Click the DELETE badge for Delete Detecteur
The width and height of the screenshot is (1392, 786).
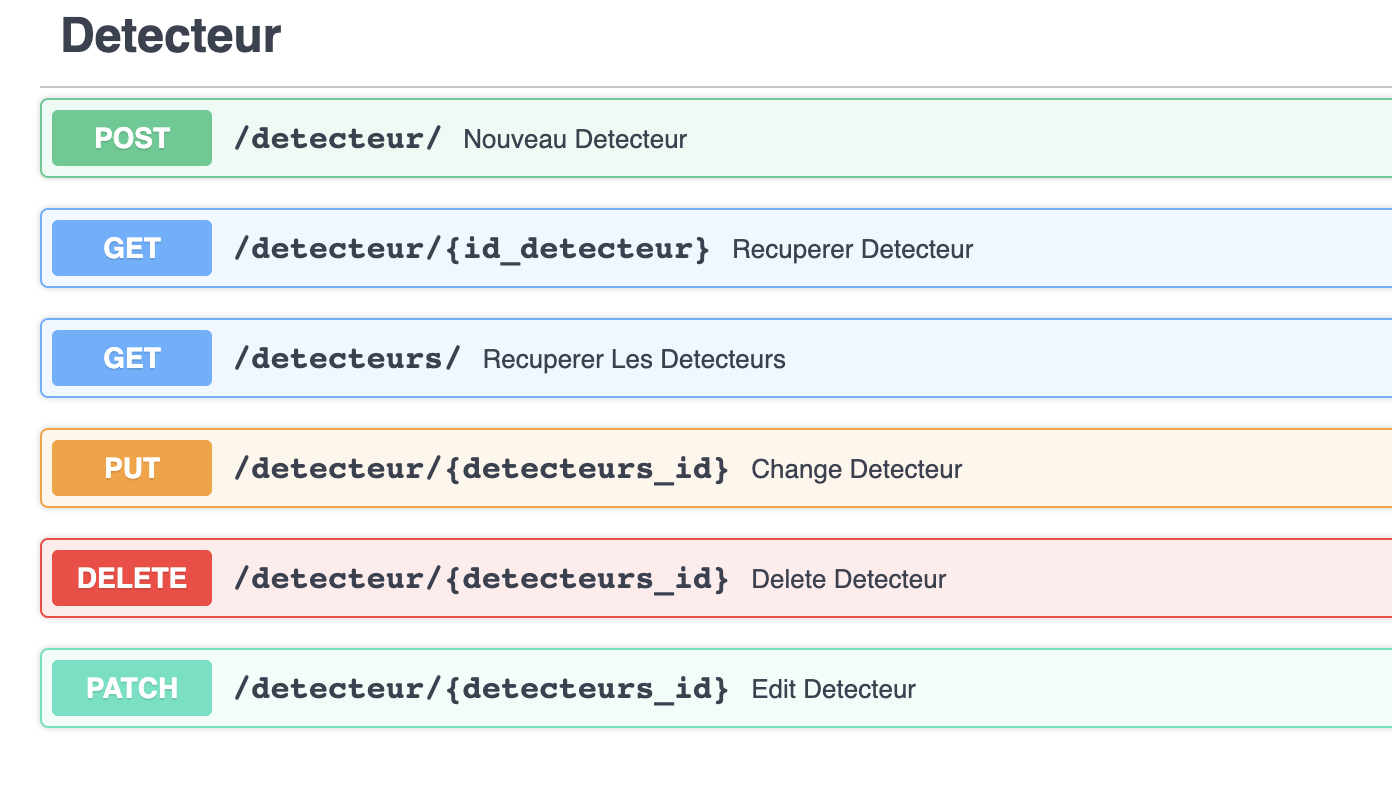pyautogui.click(x=131, y=578)
